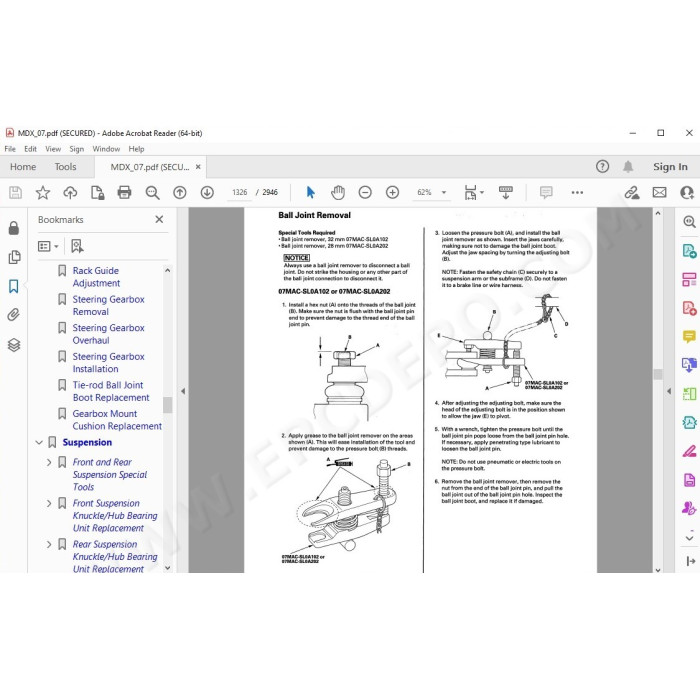Click the Send file by email icon
700x700 pixels.
(x=659, y=192)
